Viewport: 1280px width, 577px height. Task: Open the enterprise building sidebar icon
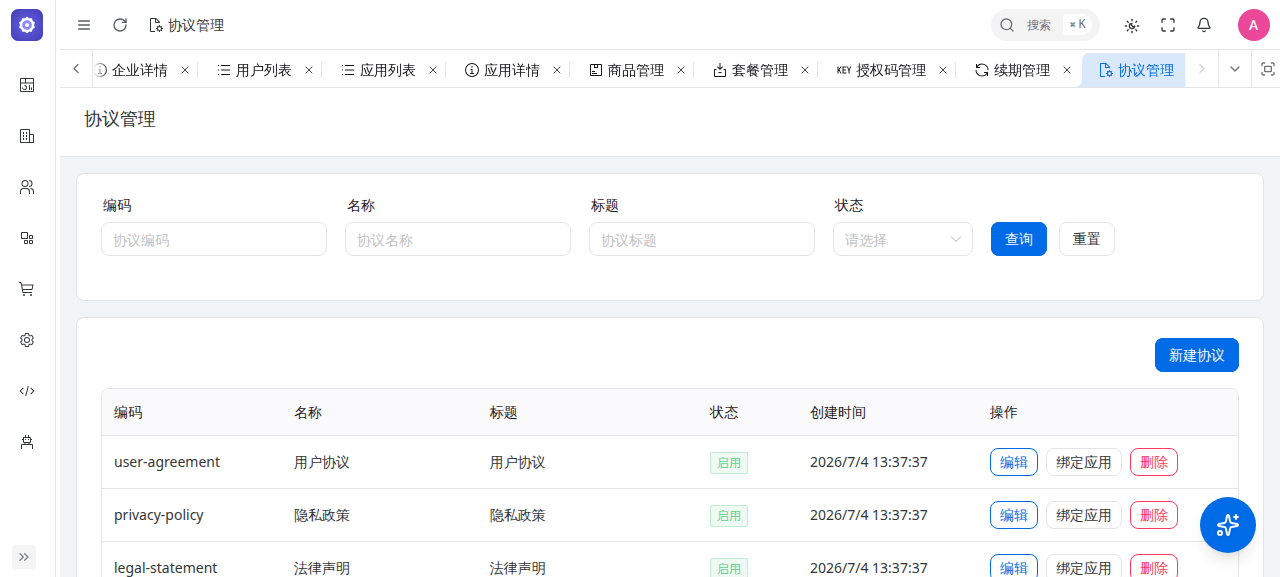pyautogui.click(x=27, y=136)
